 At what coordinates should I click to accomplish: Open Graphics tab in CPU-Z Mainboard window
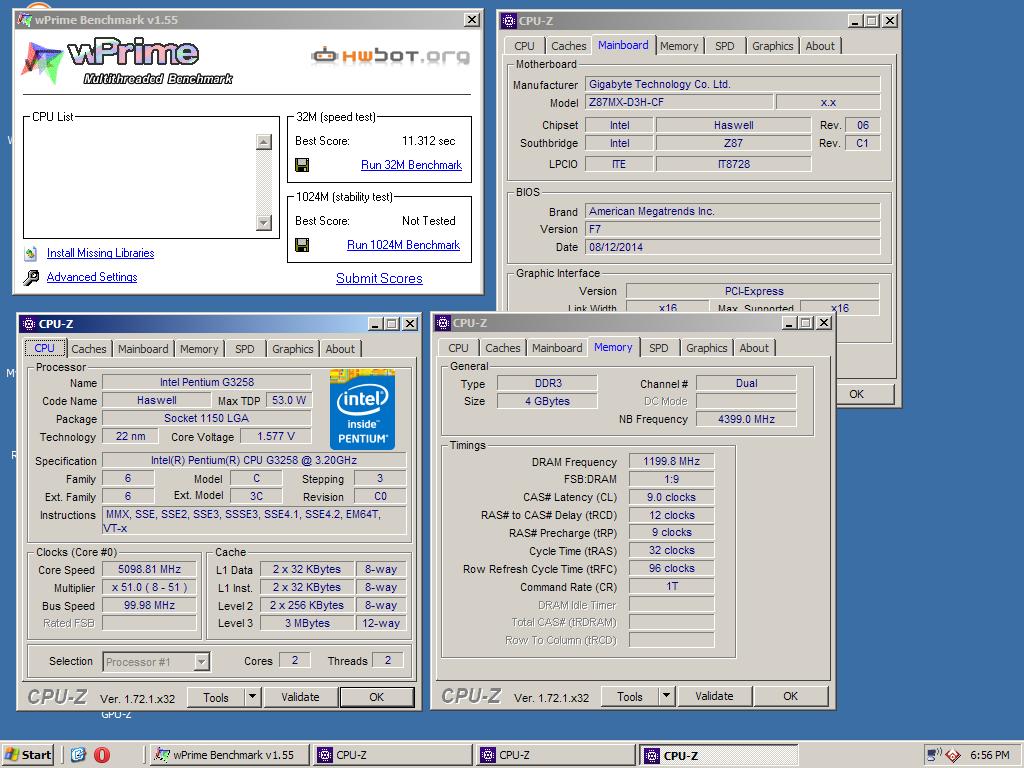(773, 46)
